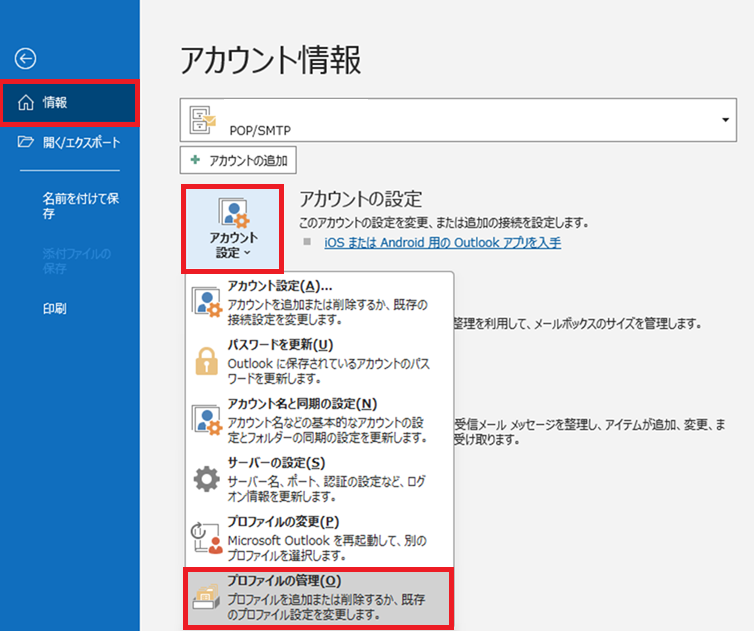Click the folder icon for プロファイルの管理

(207, 596)
